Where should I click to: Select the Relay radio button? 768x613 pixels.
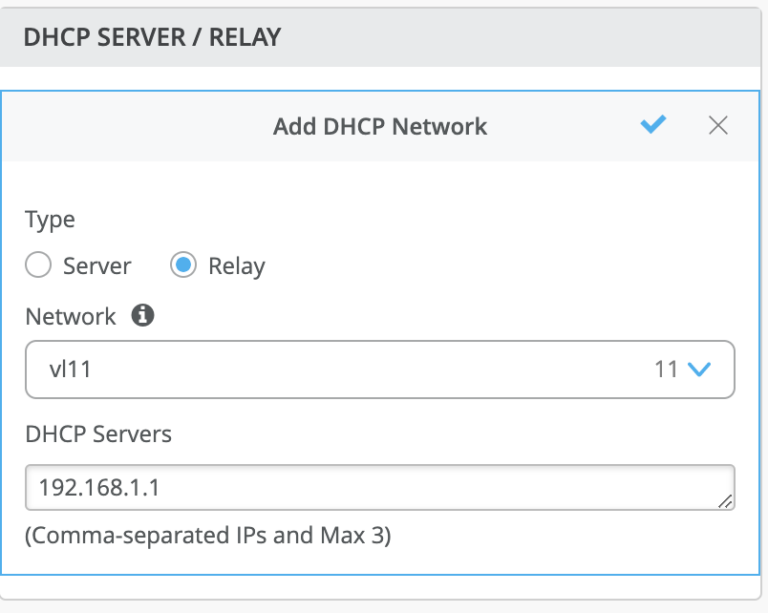coord(183,266)
